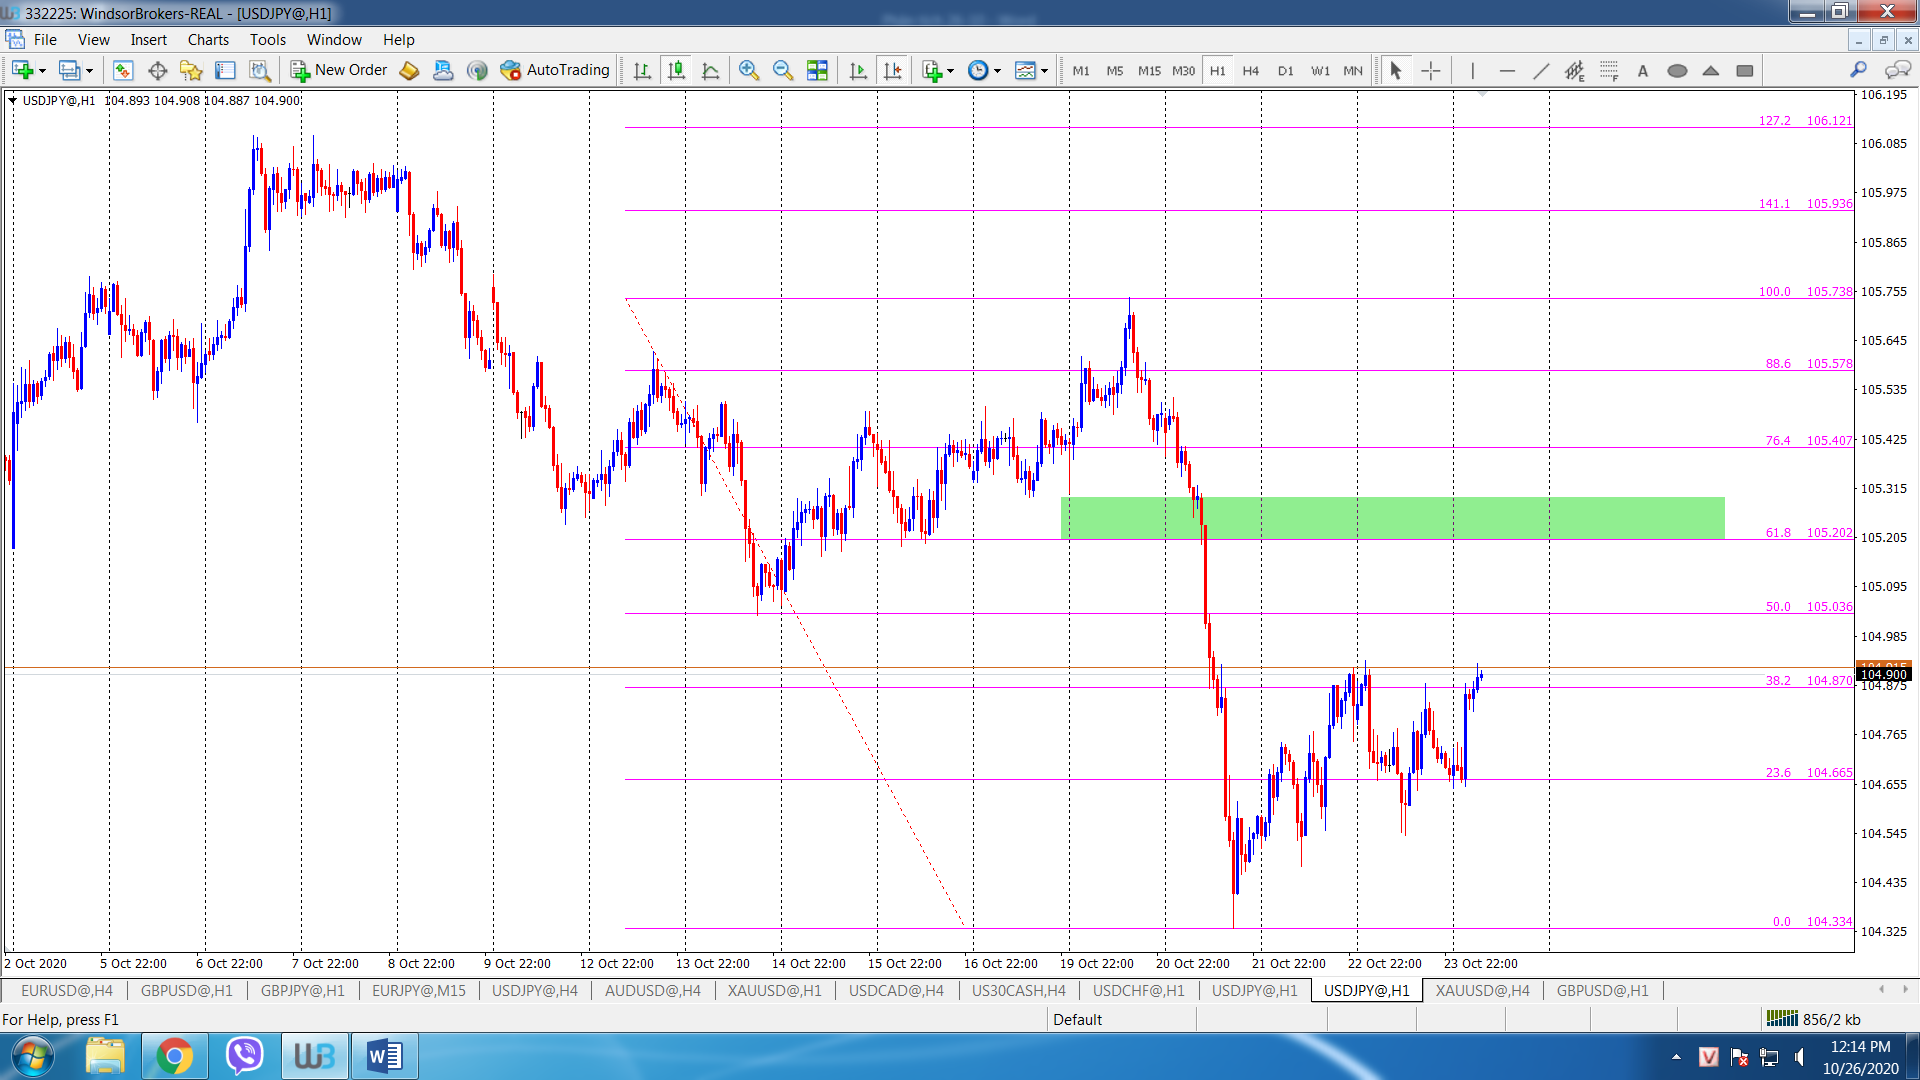Open the chat bubbles icon

click(1897, 69)
